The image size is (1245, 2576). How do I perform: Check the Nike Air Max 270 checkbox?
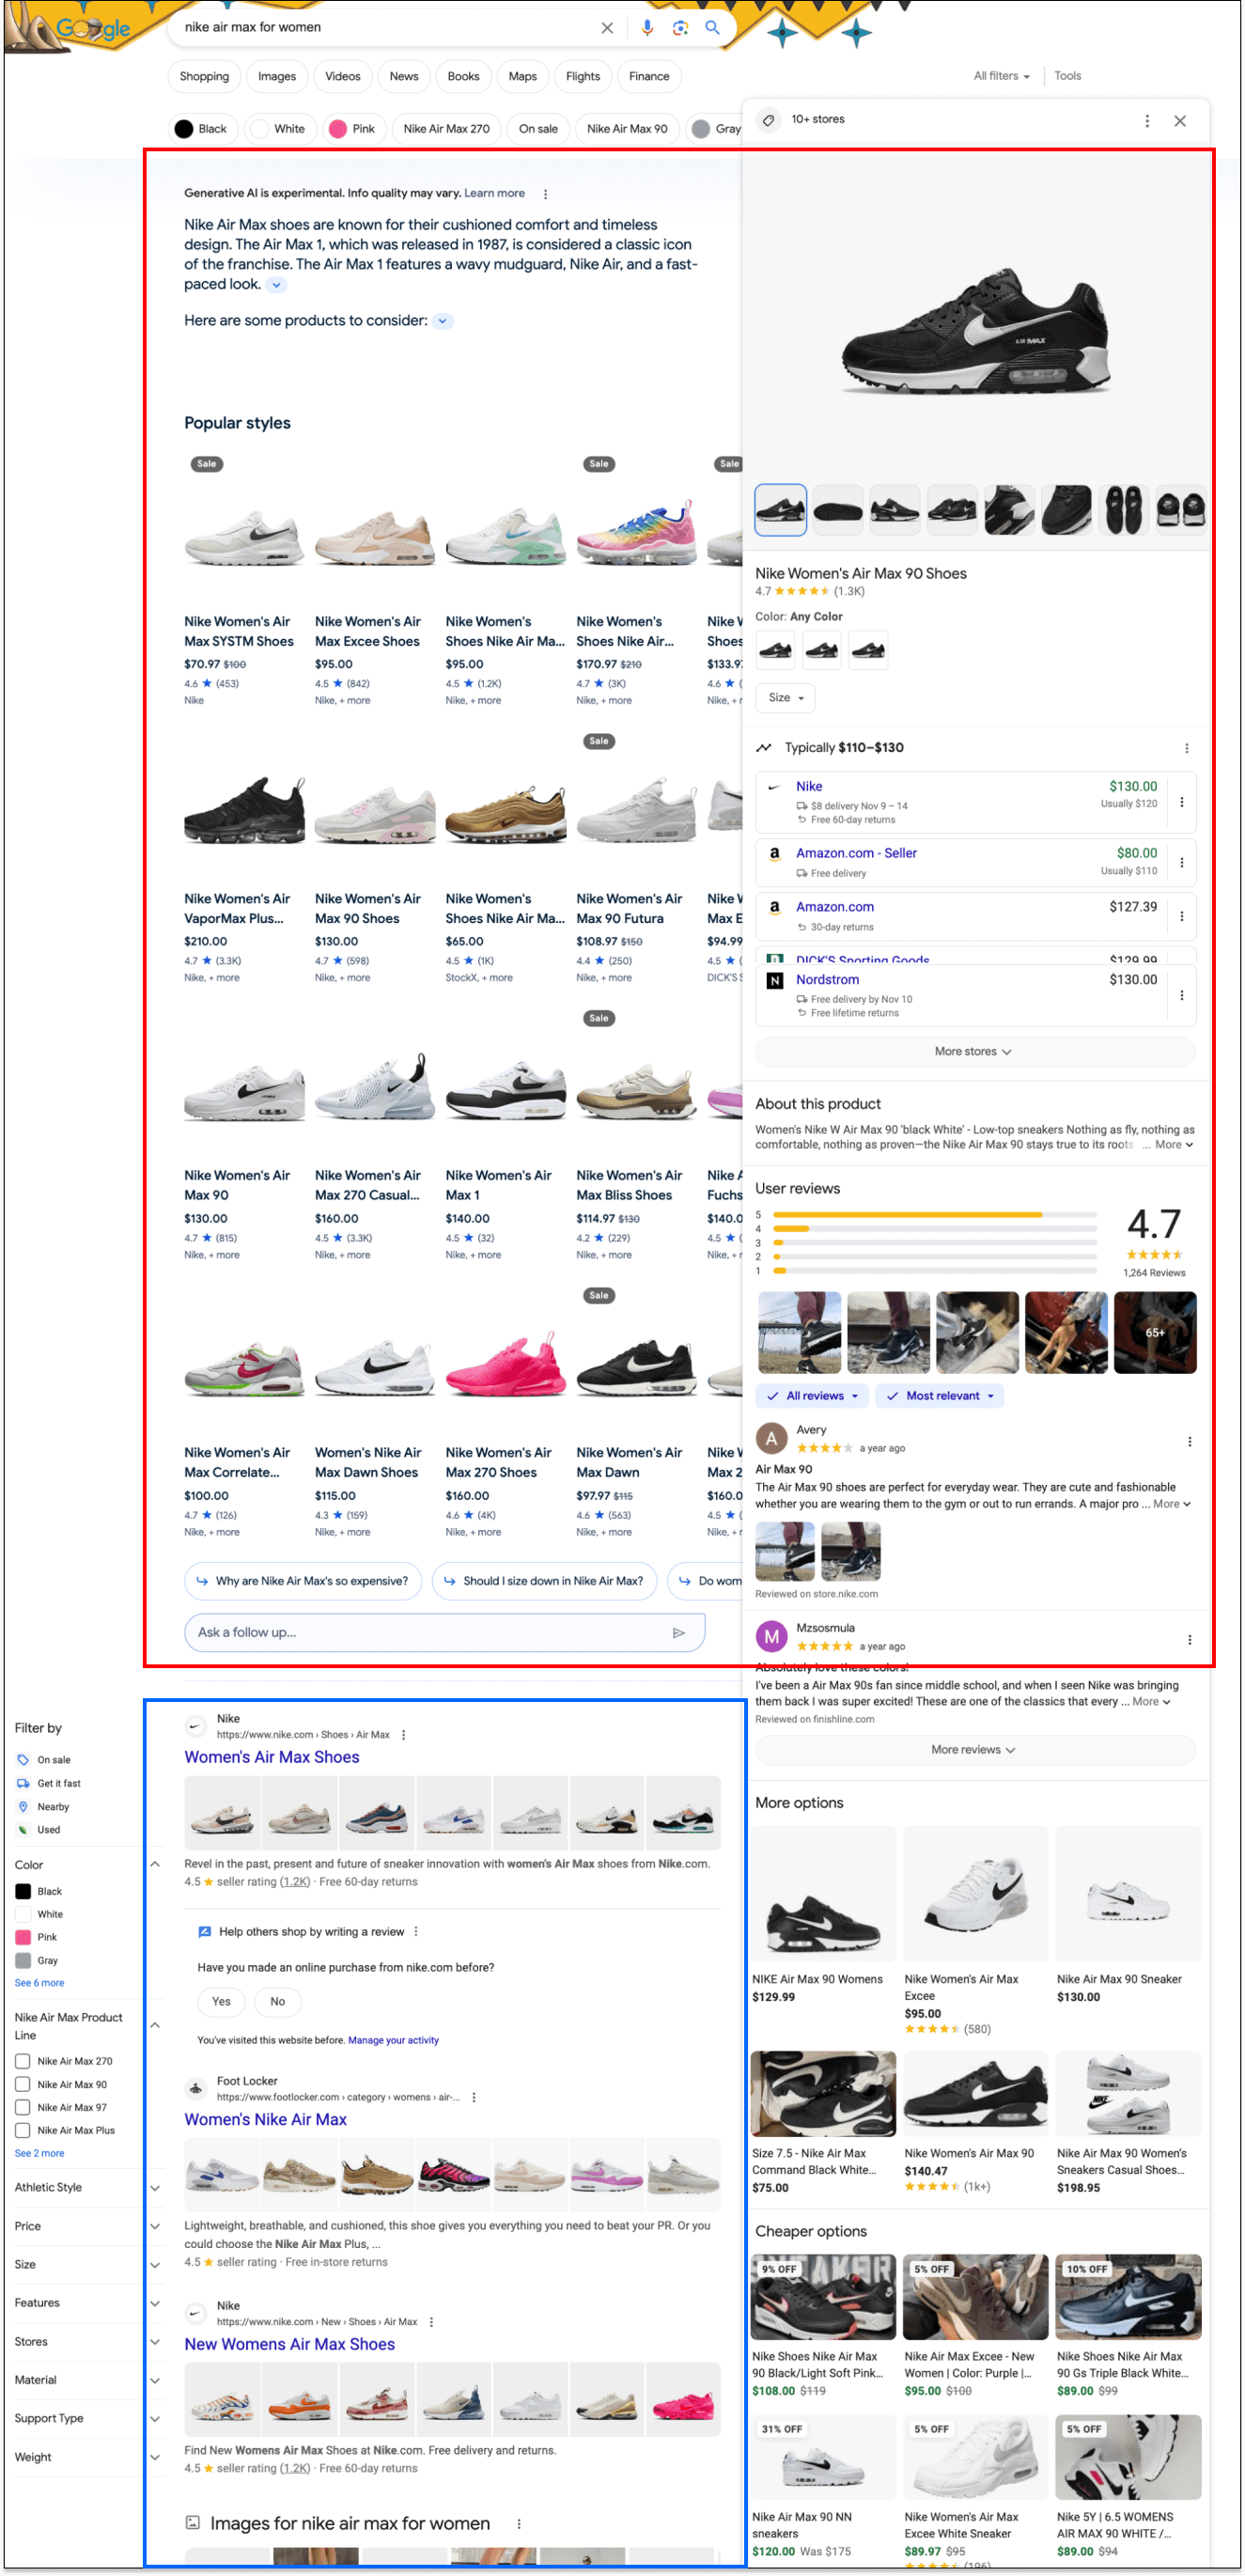(22, 2061)
